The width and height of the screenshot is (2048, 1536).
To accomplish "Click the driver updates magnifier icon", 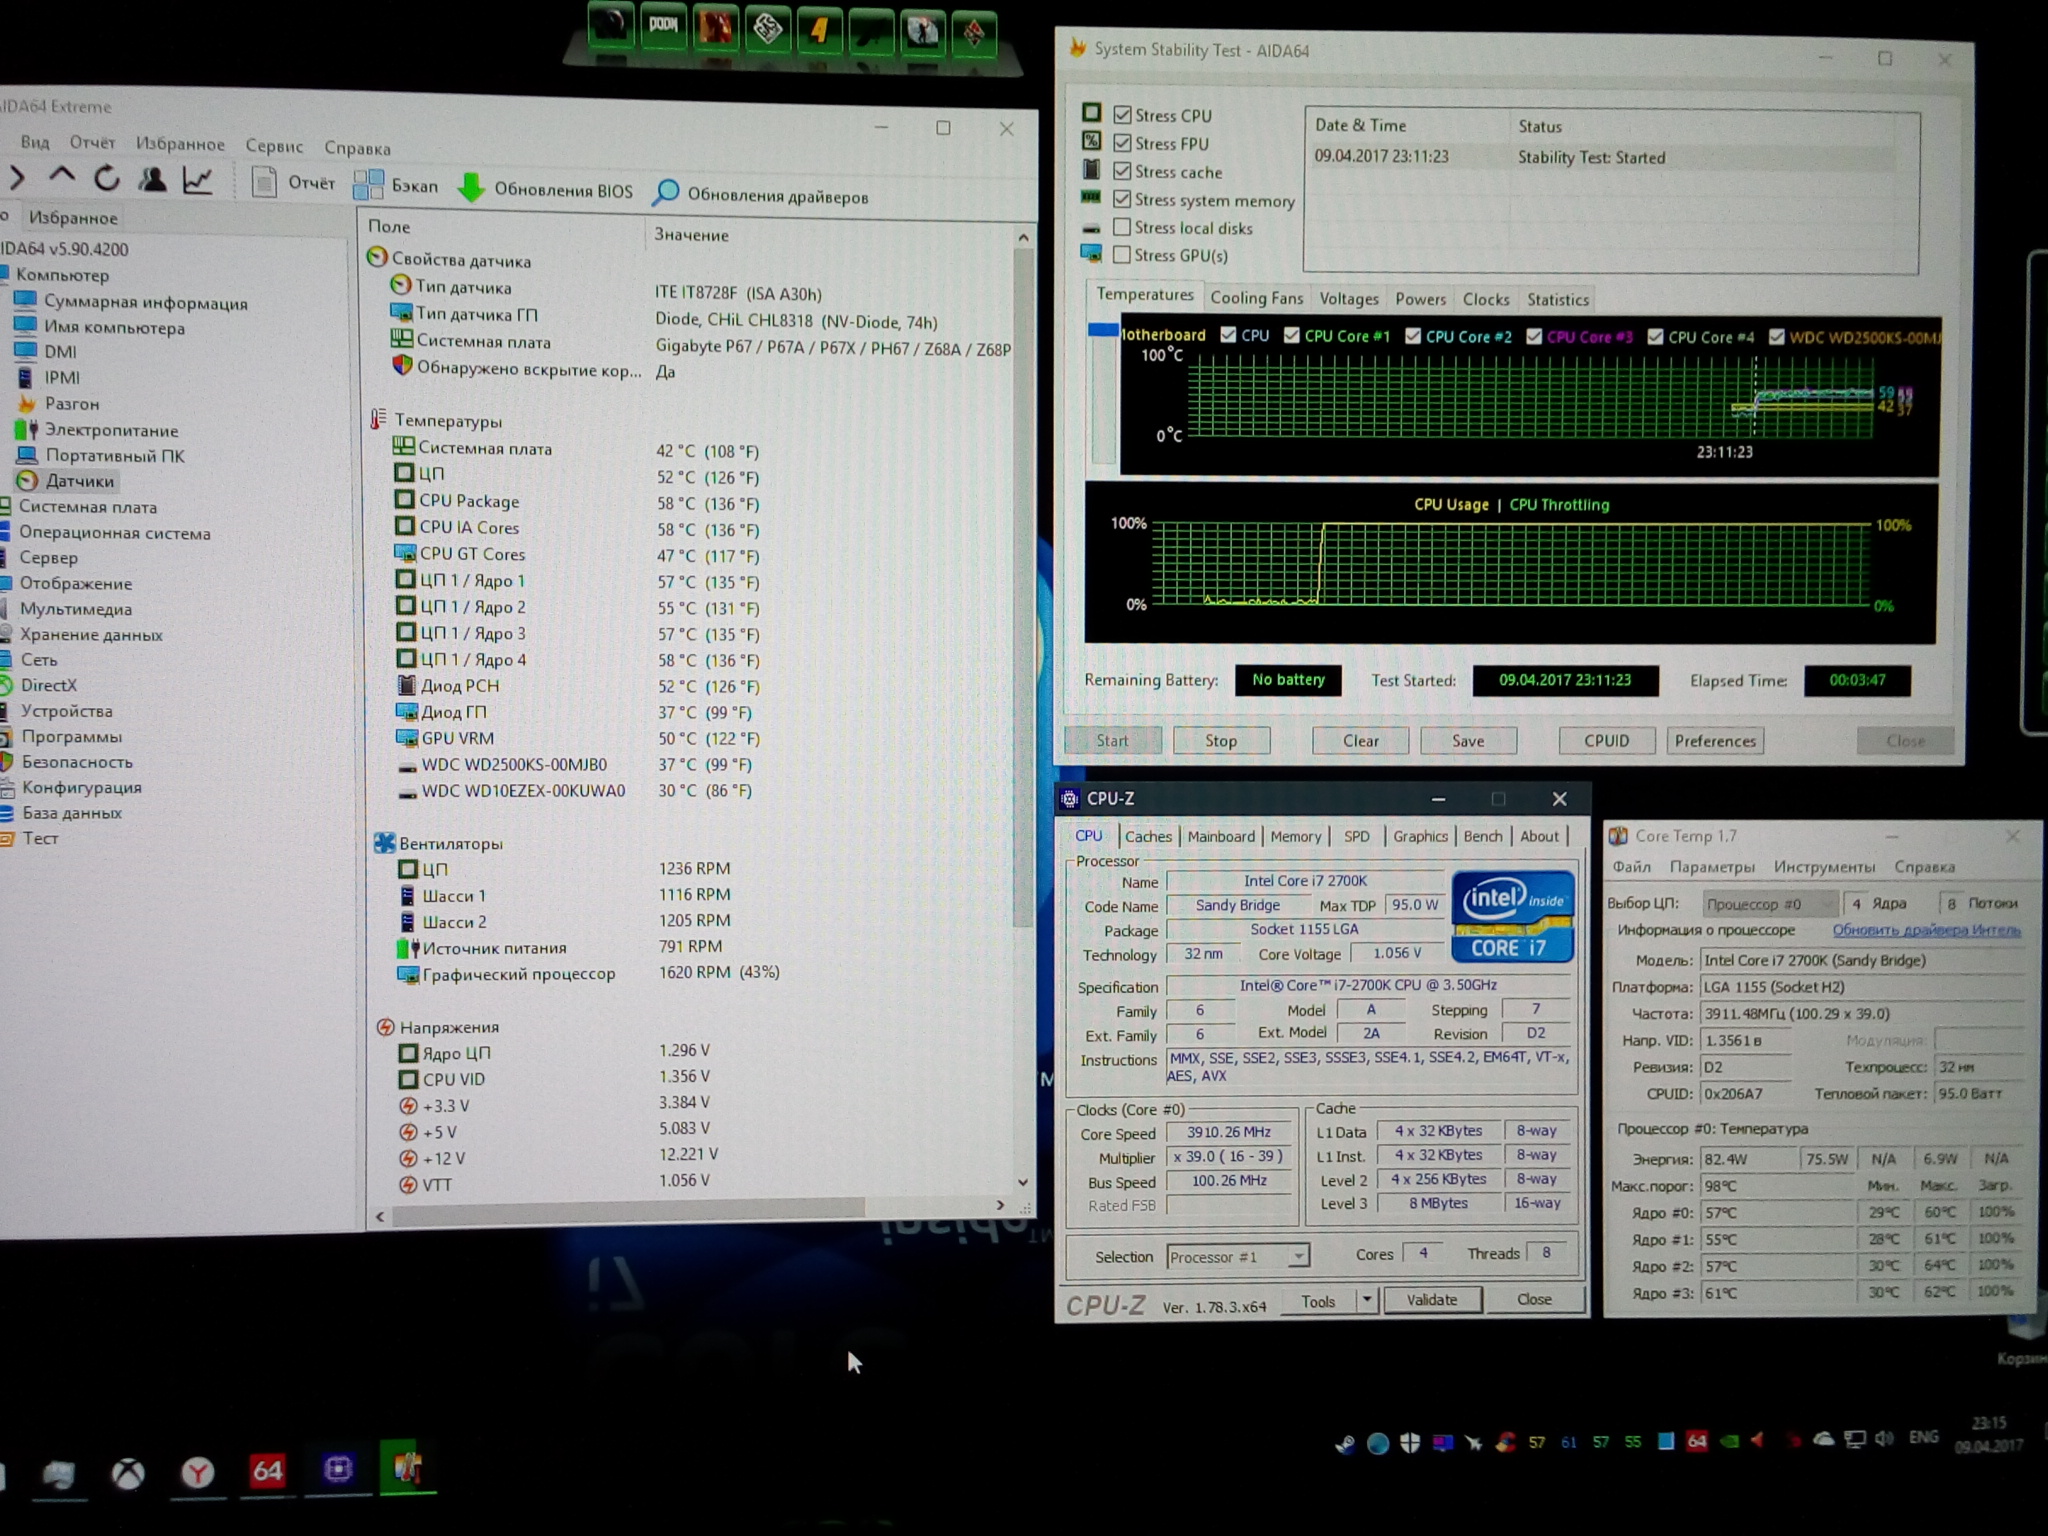I will pos(666,193).
